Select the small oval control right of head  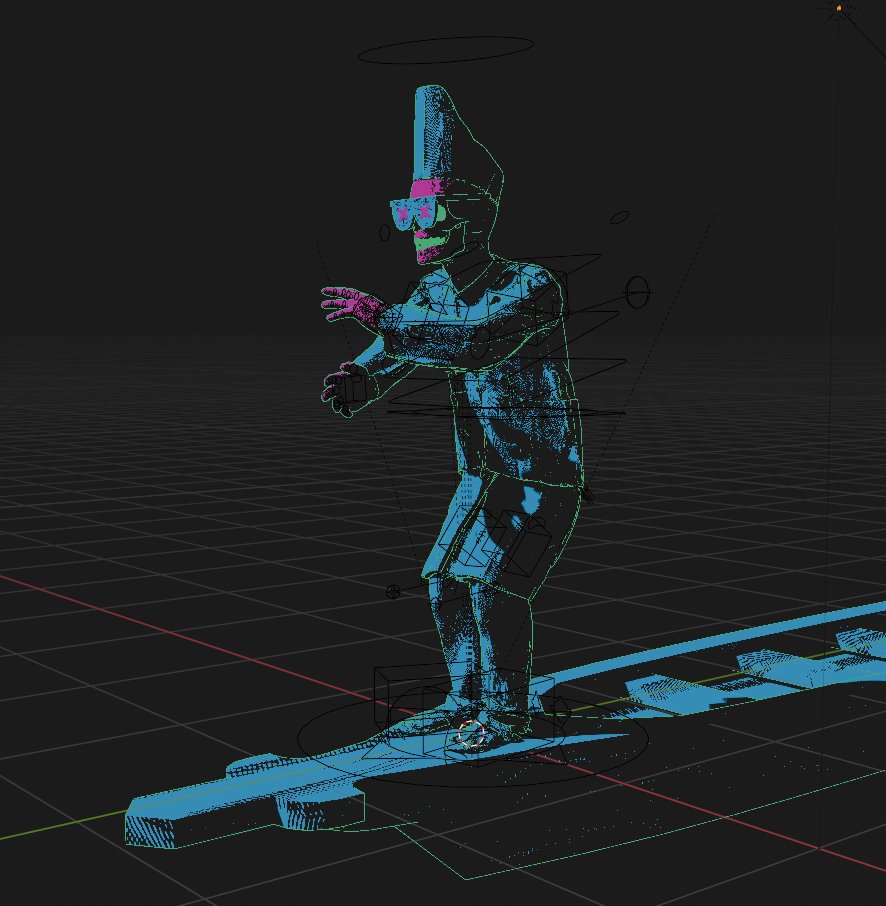pyautogui.click(x=620, y=218)
